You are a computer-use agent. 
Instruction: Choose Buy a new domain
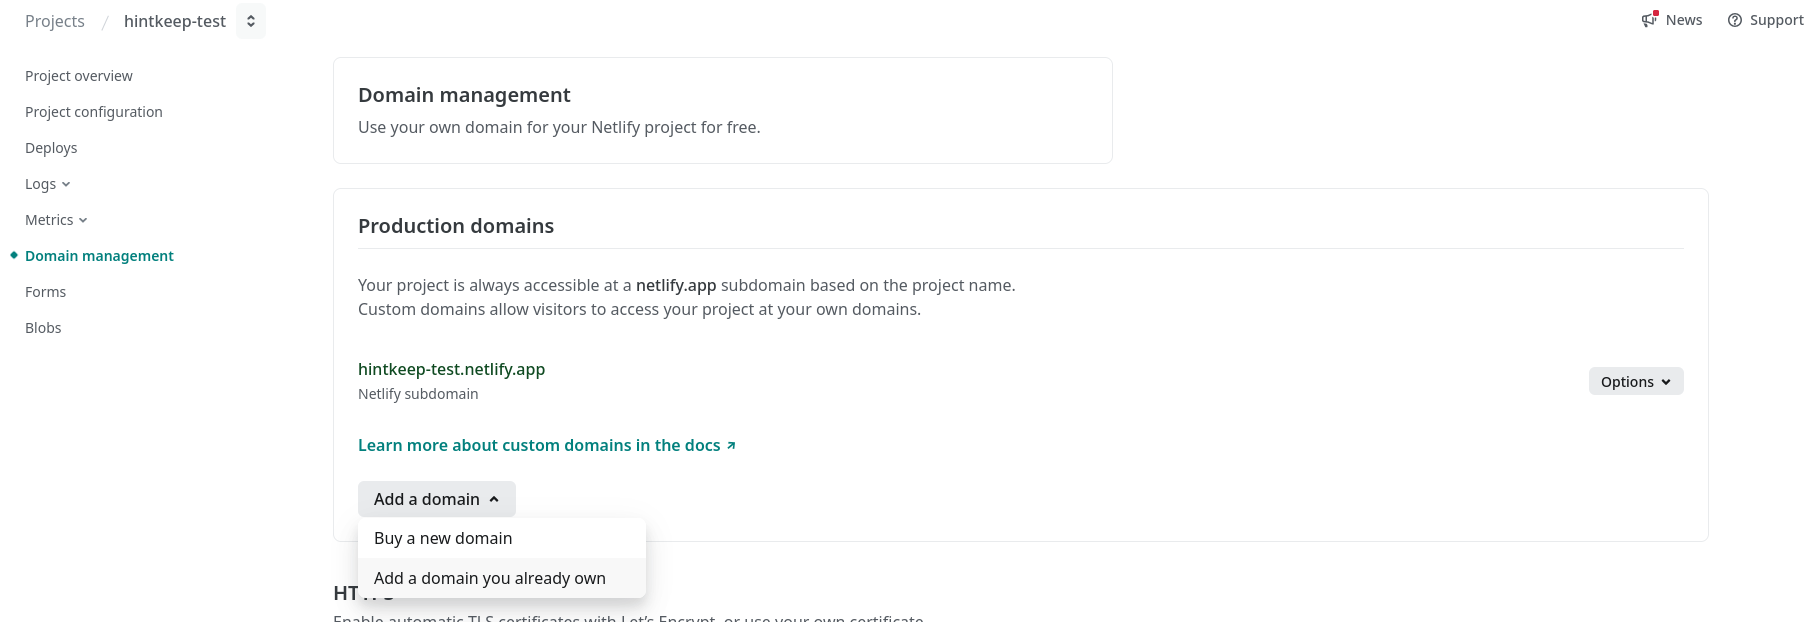point(502,538)
